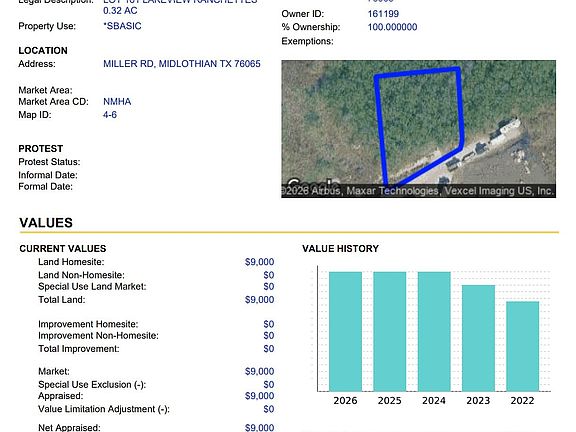Click the Land Homesite $9,000 value

(x=260, y=262)
